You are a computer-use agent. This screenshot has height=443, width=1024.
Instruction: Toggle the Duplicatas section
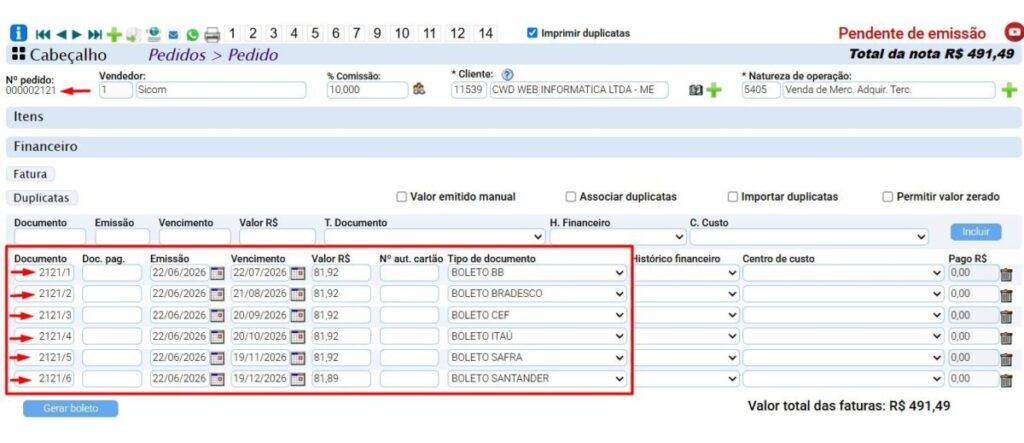point(42,197)
